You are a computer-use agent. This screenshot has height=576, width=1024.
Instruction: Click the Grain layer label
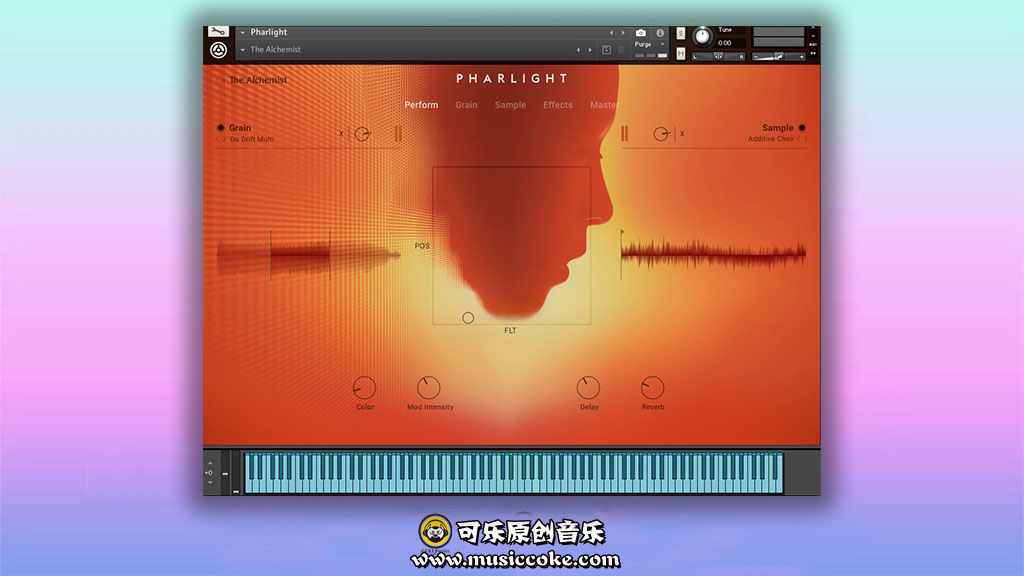(240, 128)
